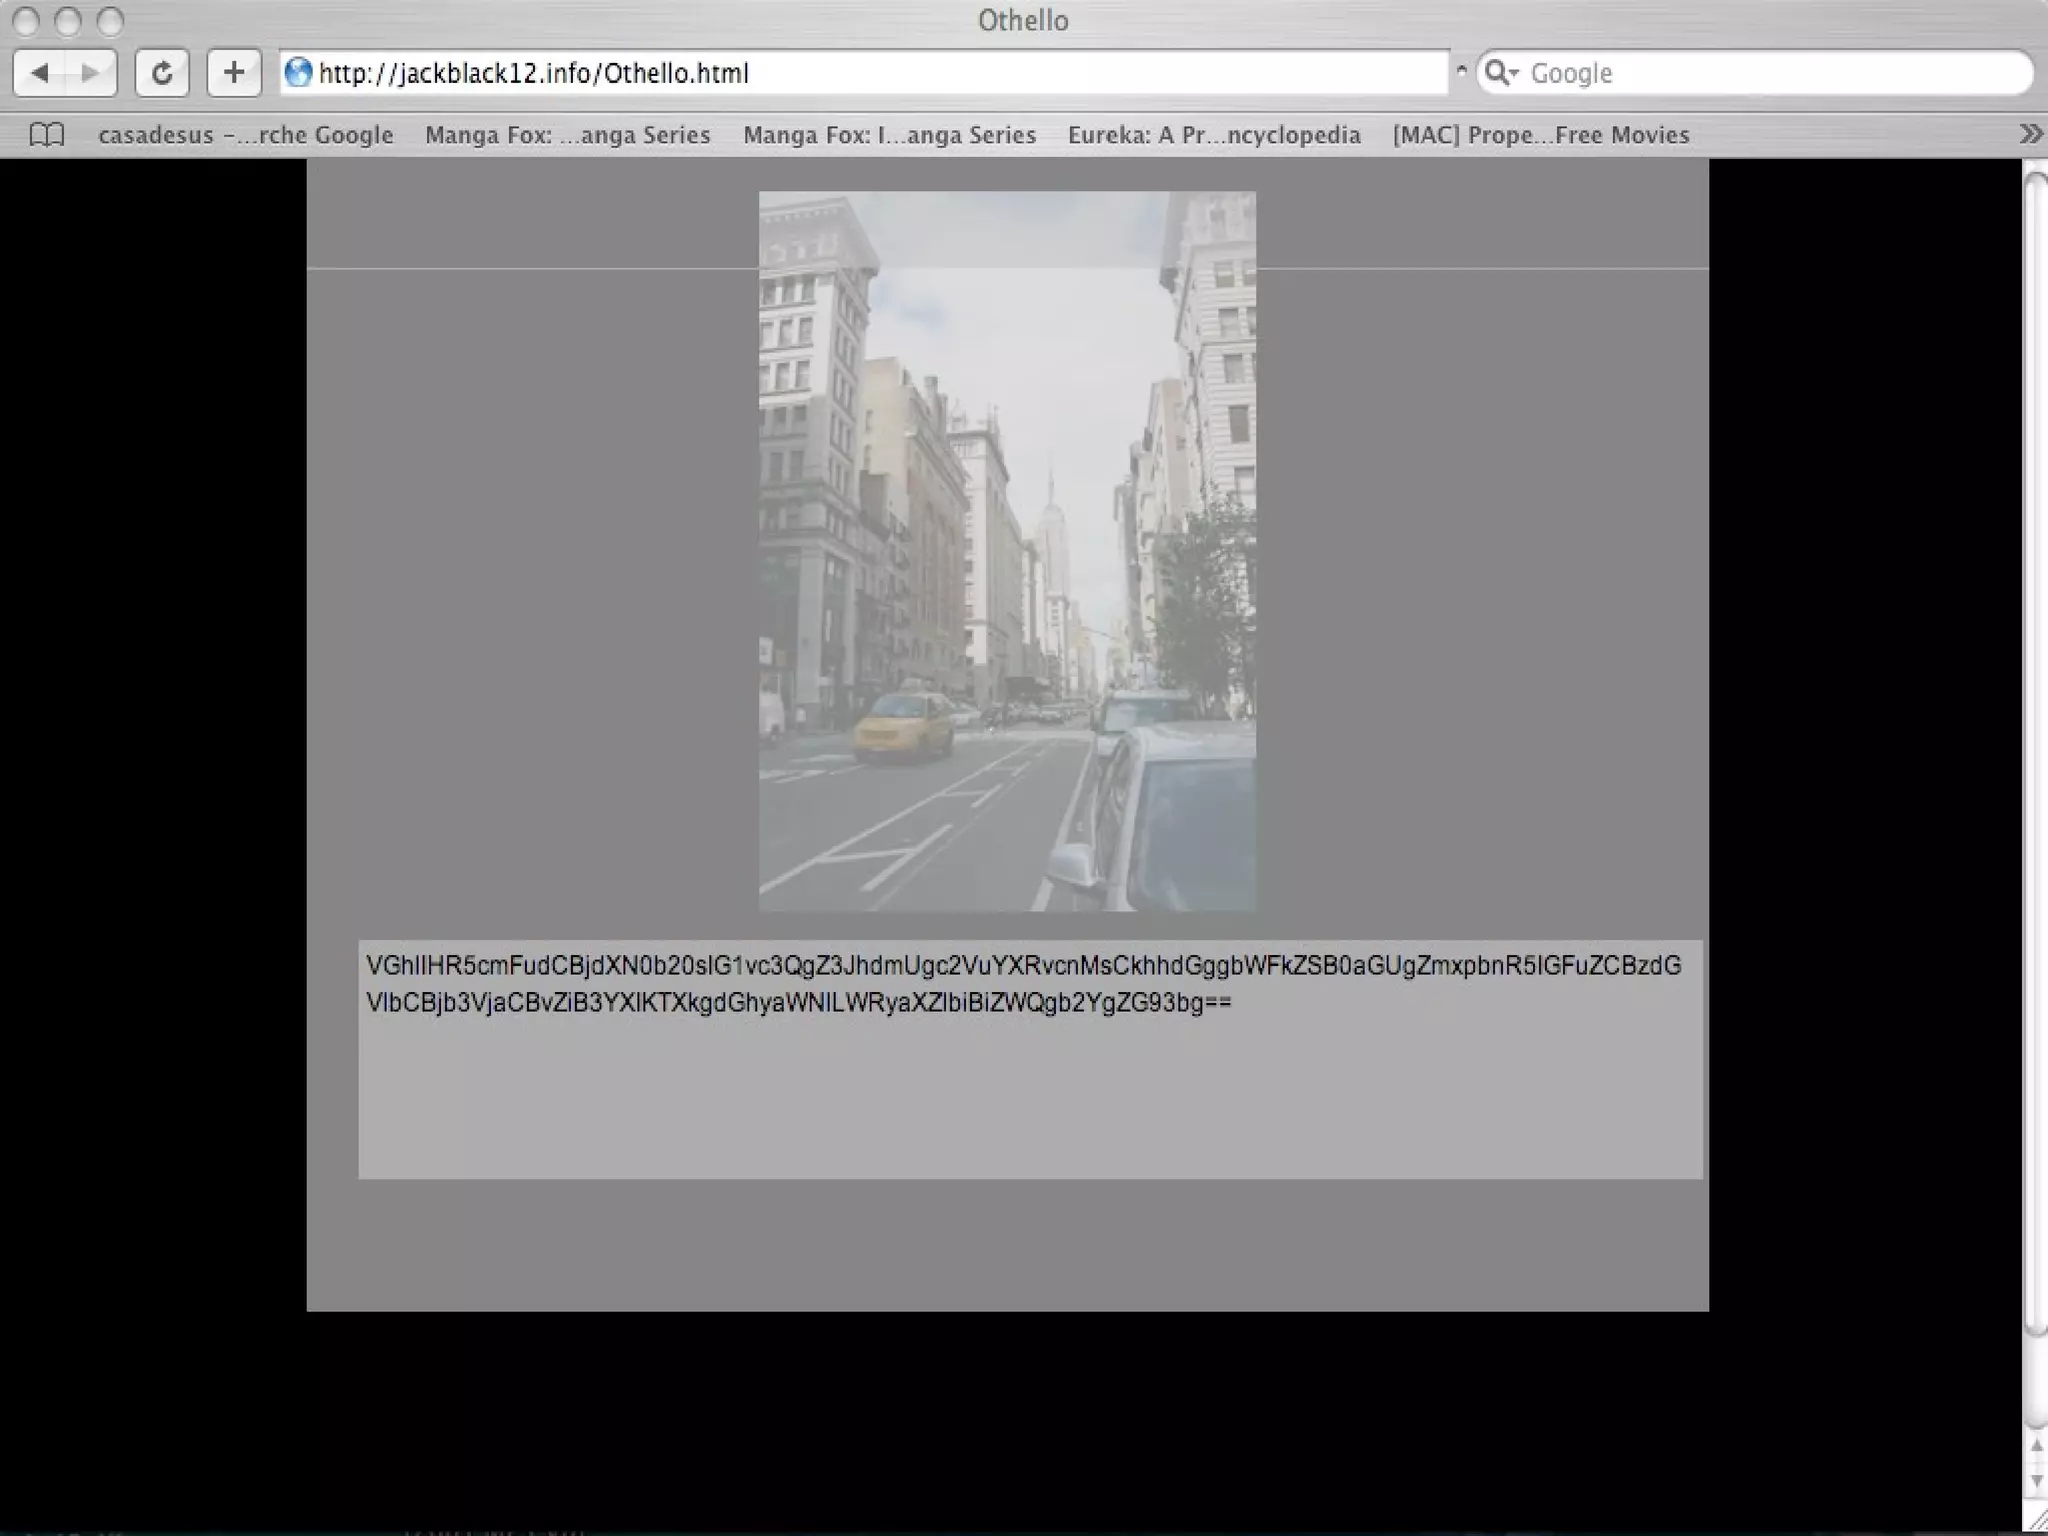Open MAC Free Movies bookmark
This screenshot has width=2048, height=1536.
(1540, 135)
